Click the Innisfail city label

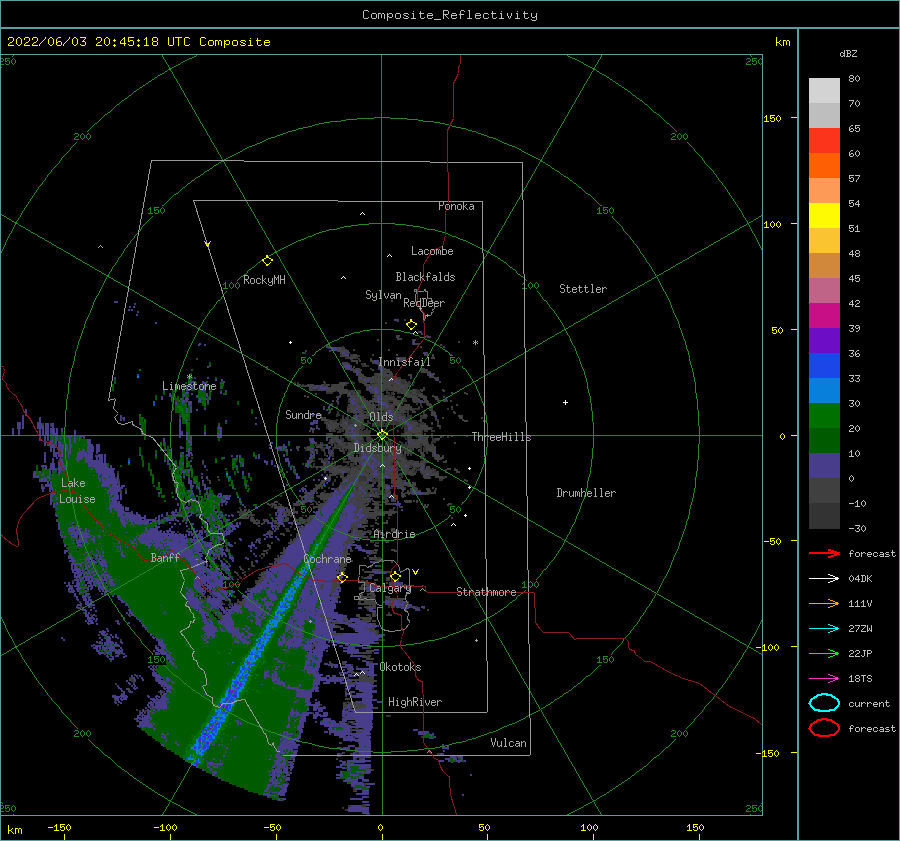(x=405, y=362)
